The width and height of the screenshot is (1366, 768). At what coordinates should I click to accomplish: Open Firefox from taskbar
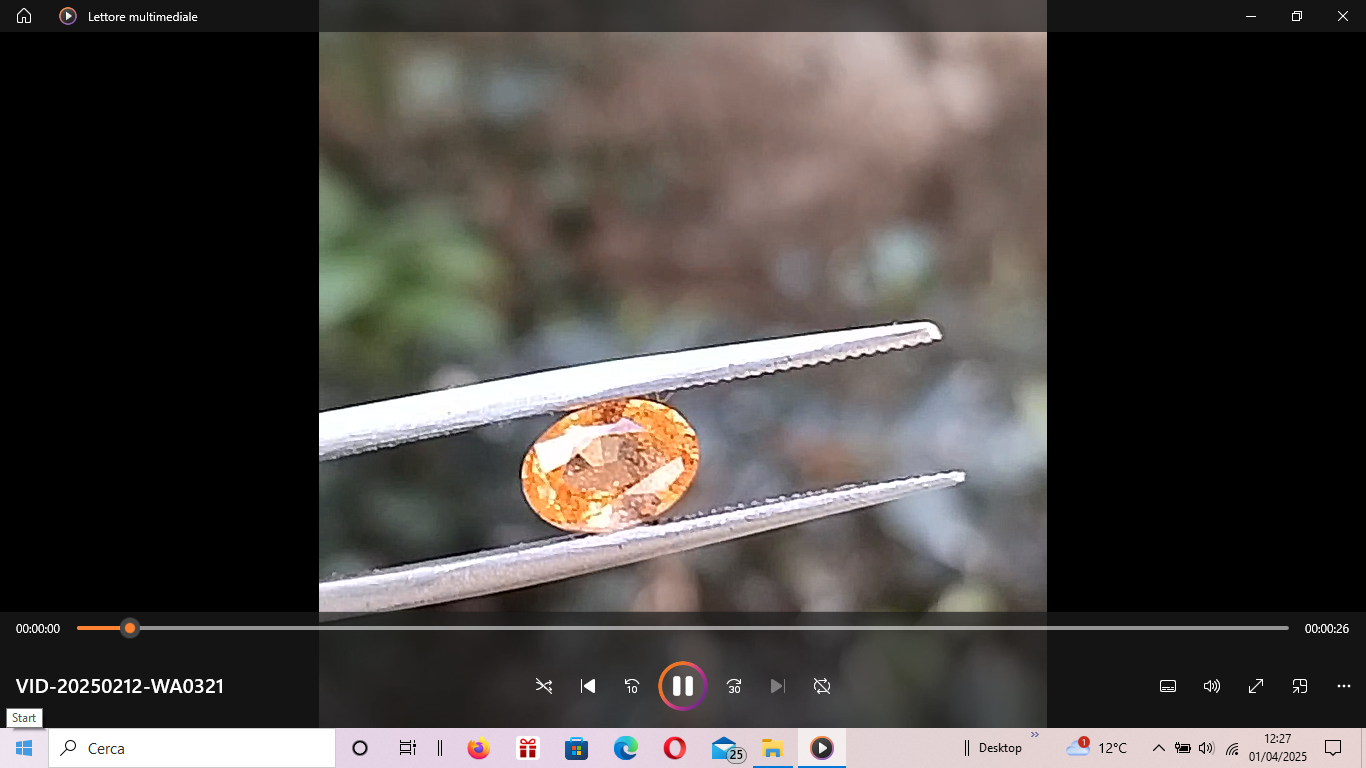coord(478,748)
